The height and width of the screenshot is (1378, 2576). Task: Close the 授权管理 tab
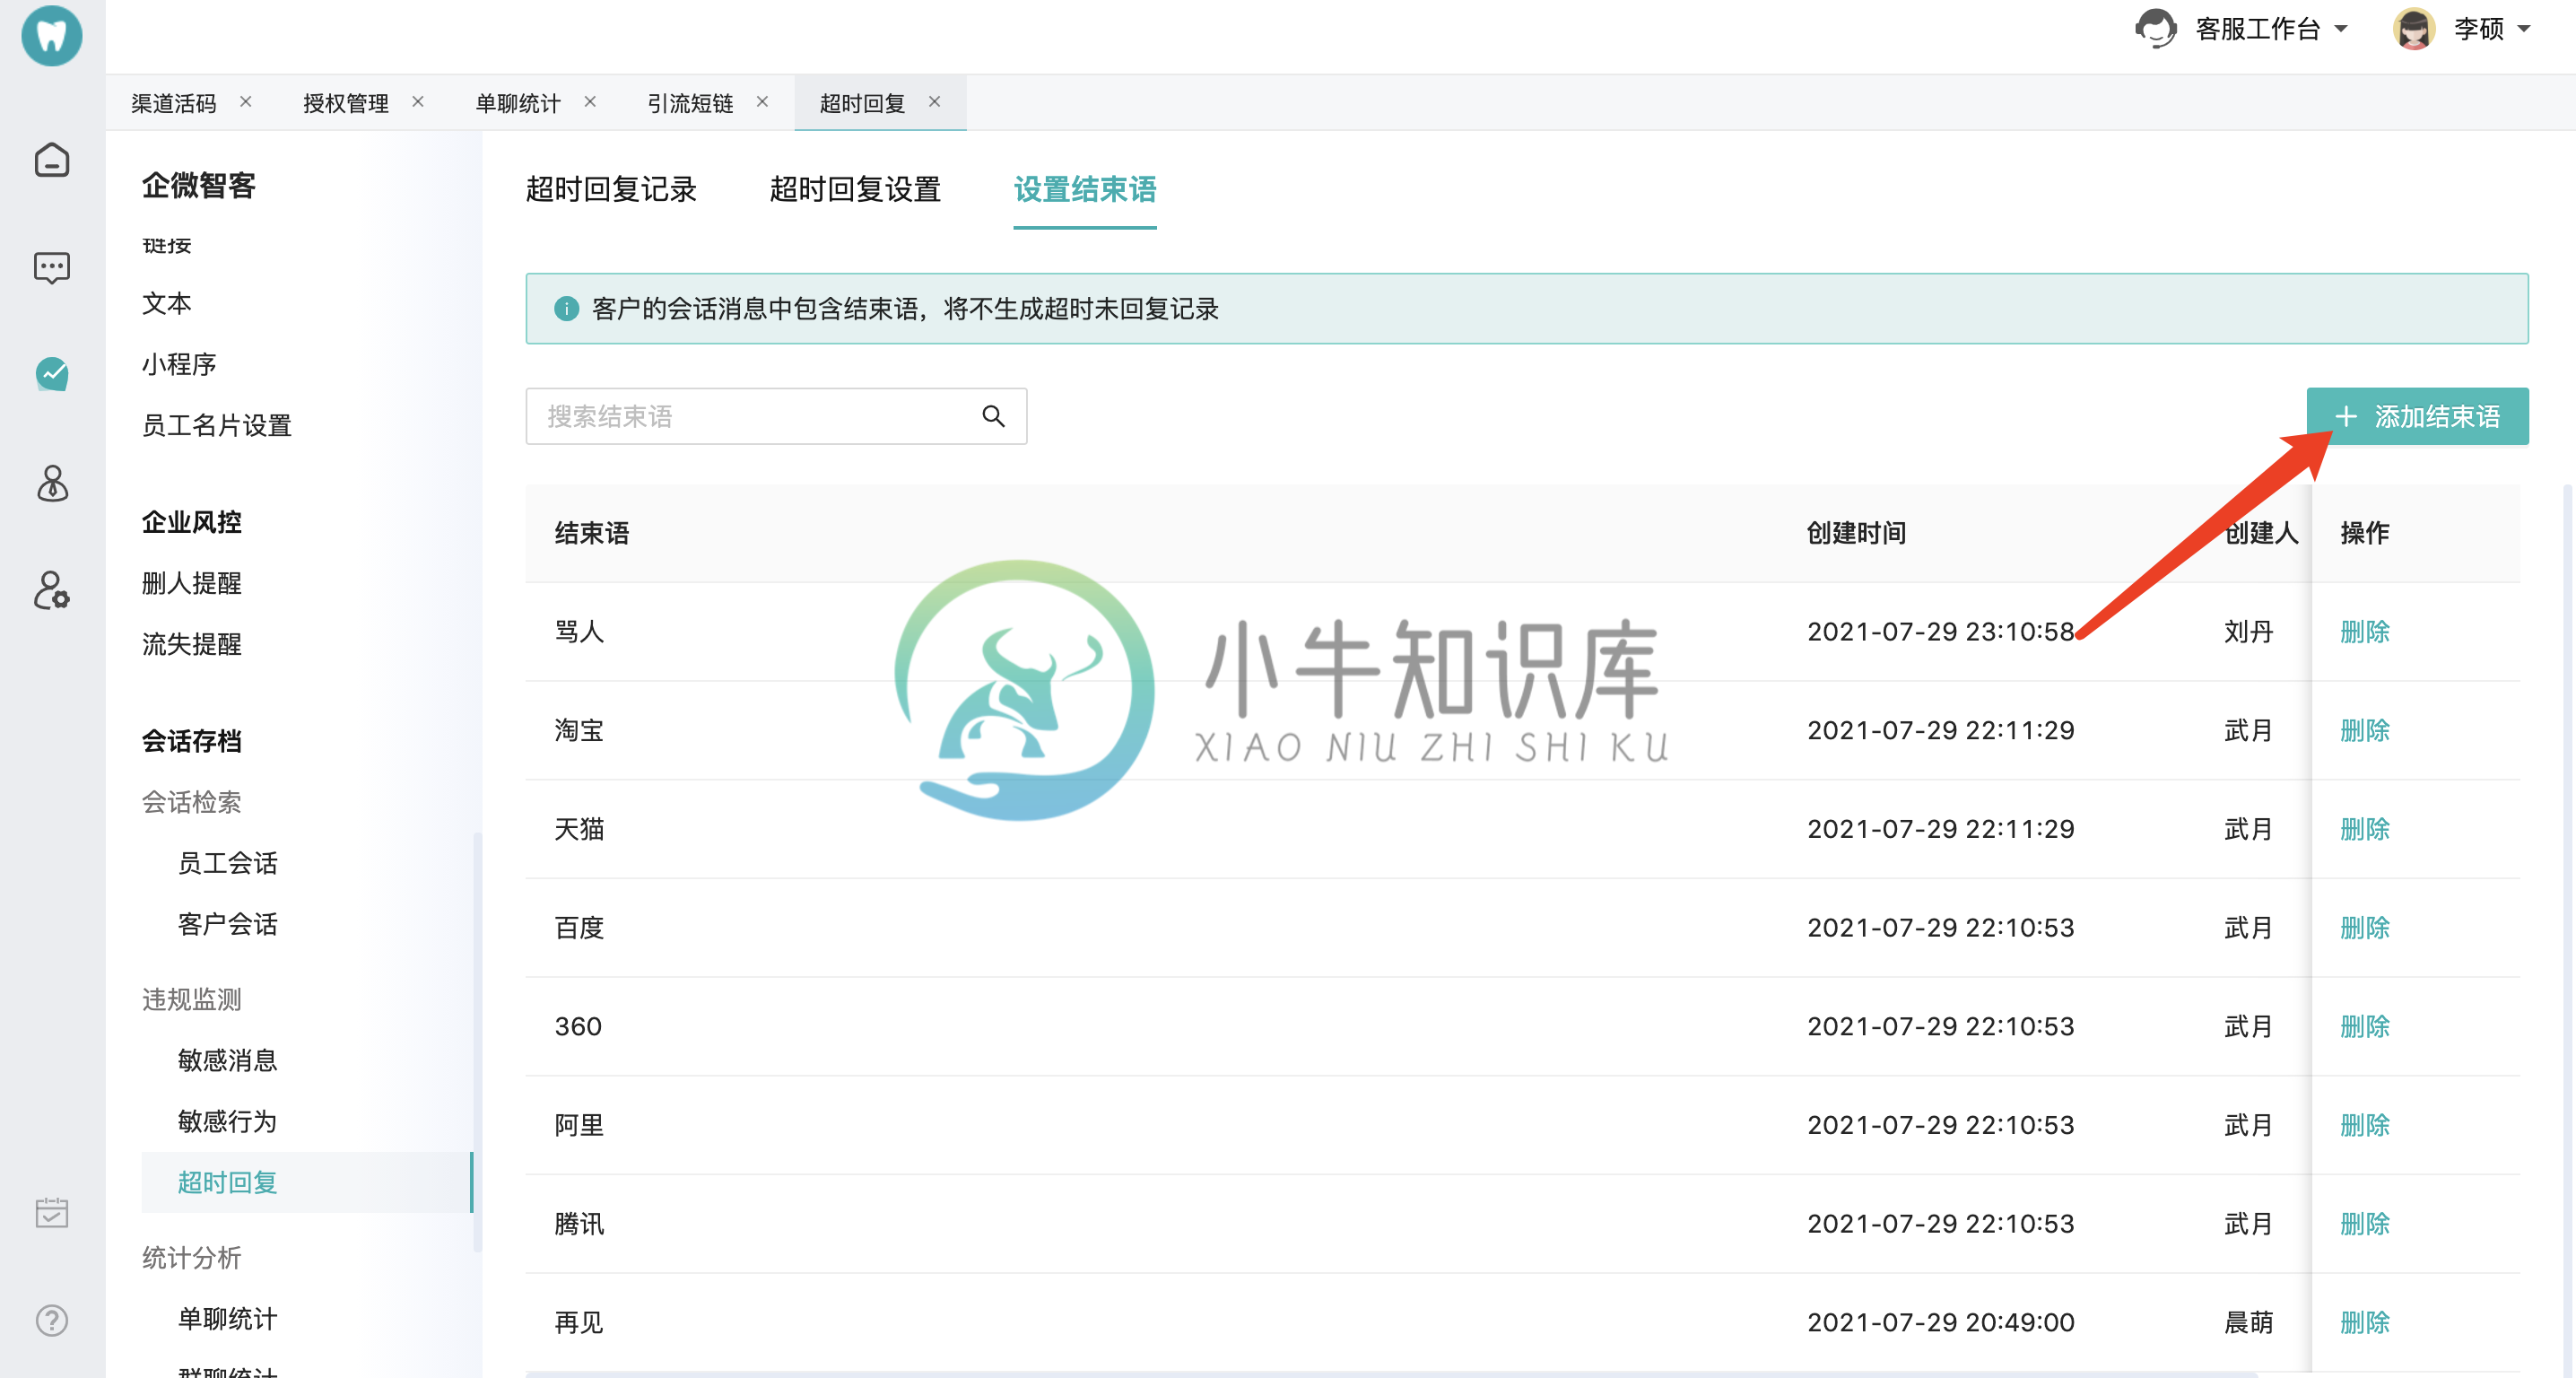pyautogui.click(x=418, y=102)
